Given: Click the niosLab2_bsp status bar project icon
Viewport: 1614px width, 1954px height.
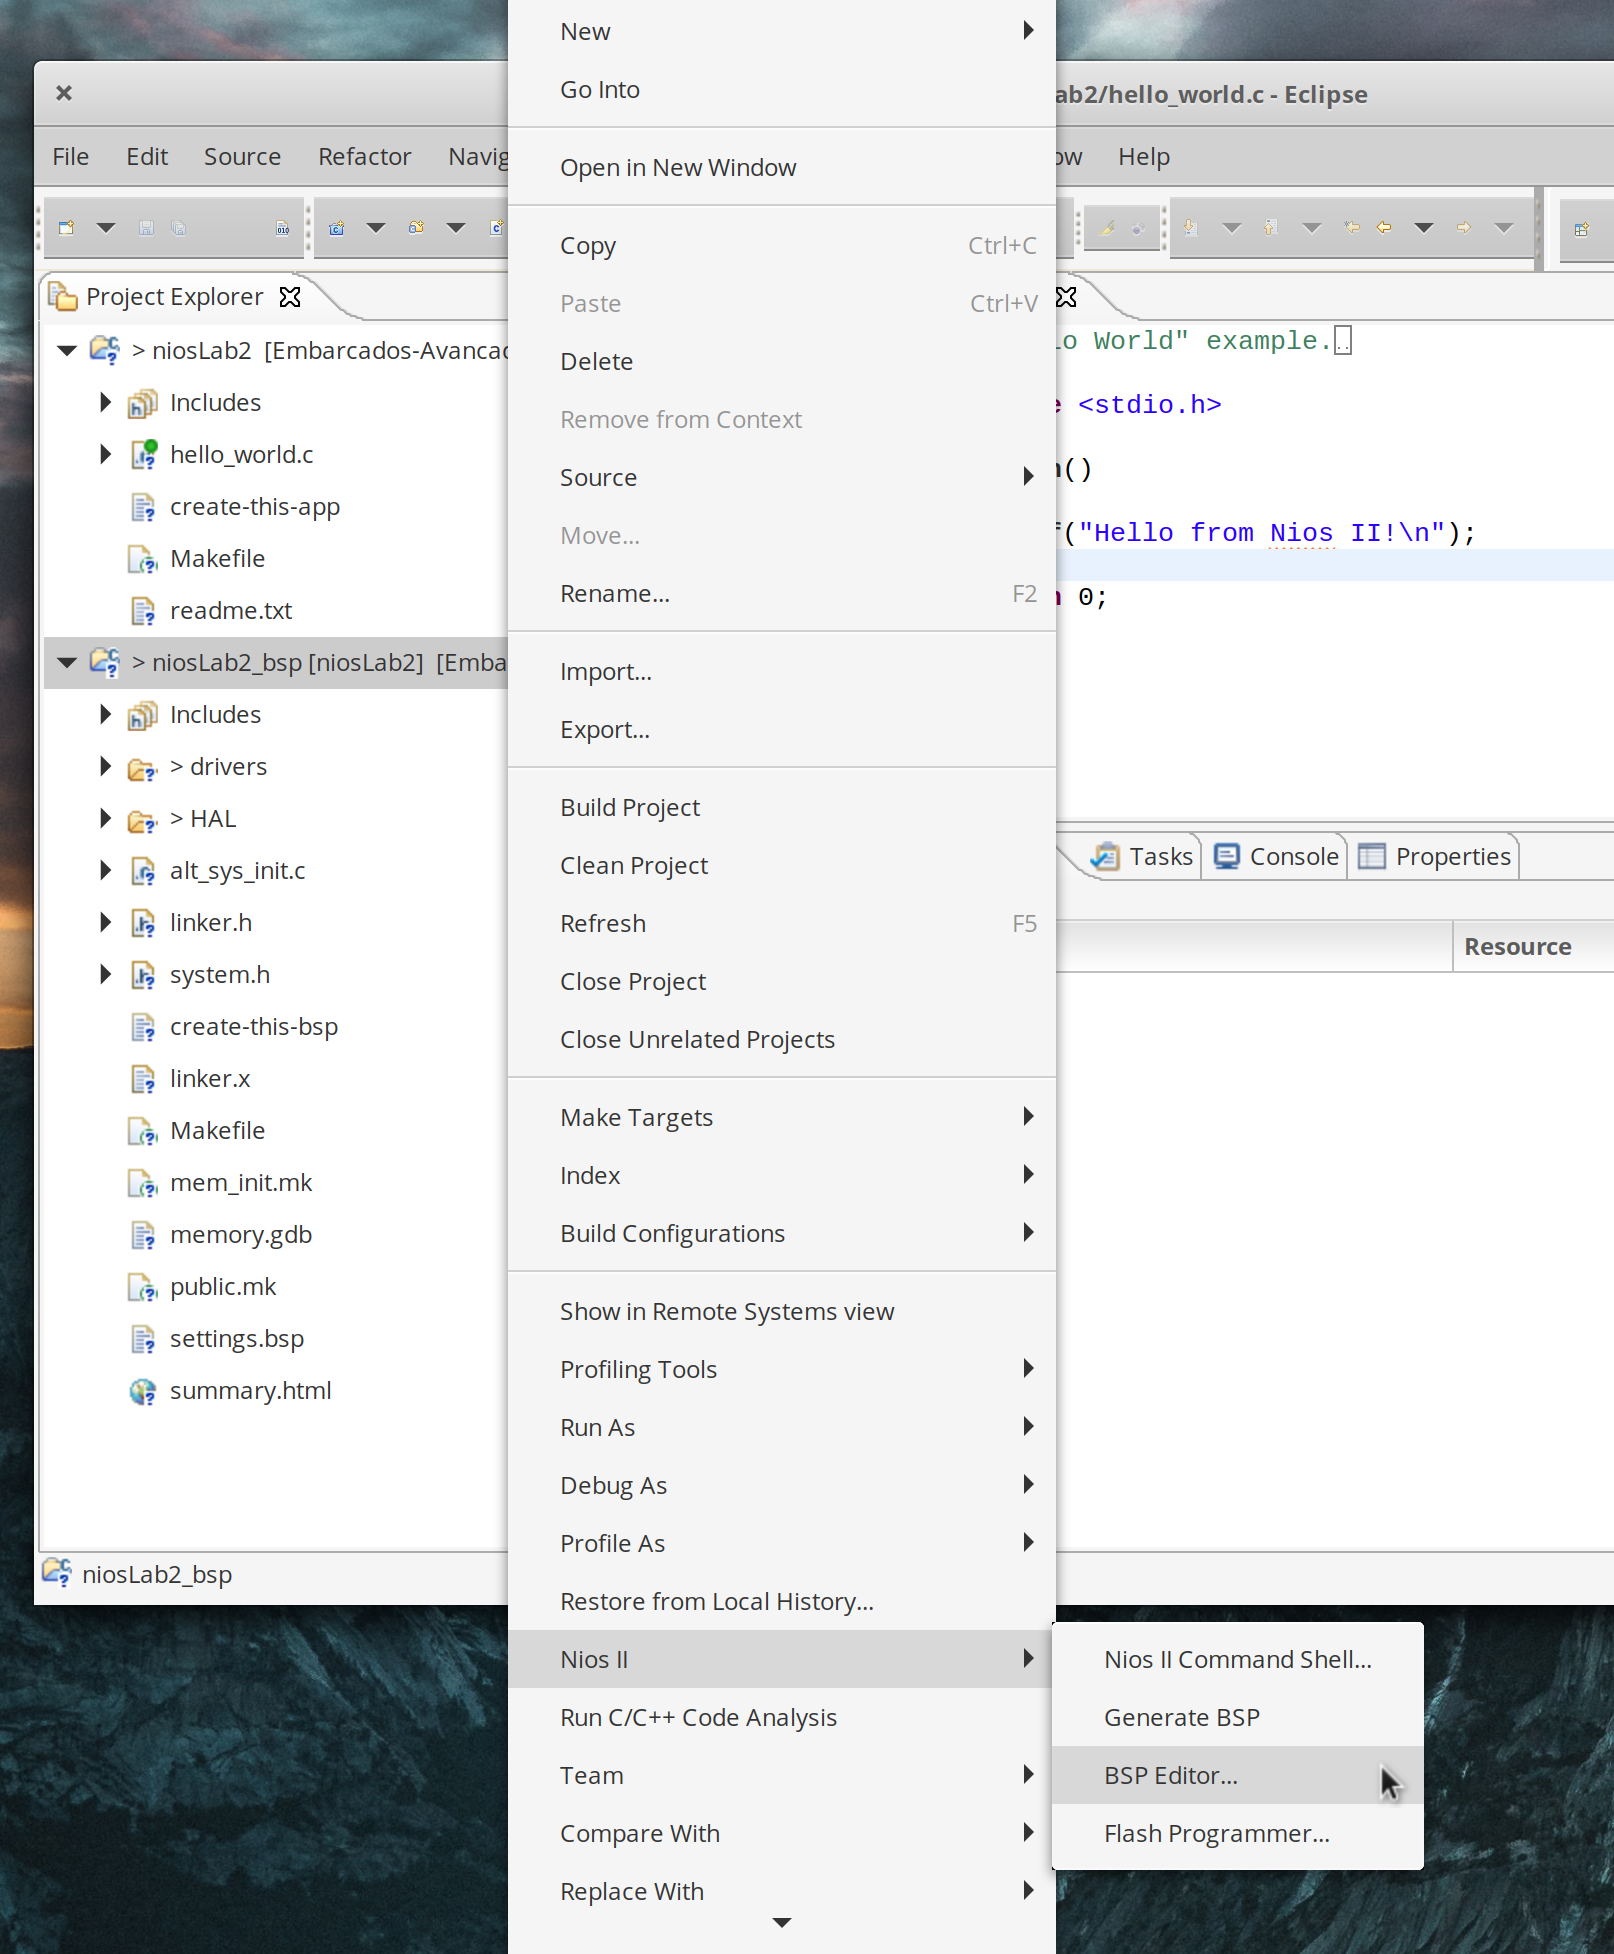Looking at the screenshot, I should click(57, 1573).
